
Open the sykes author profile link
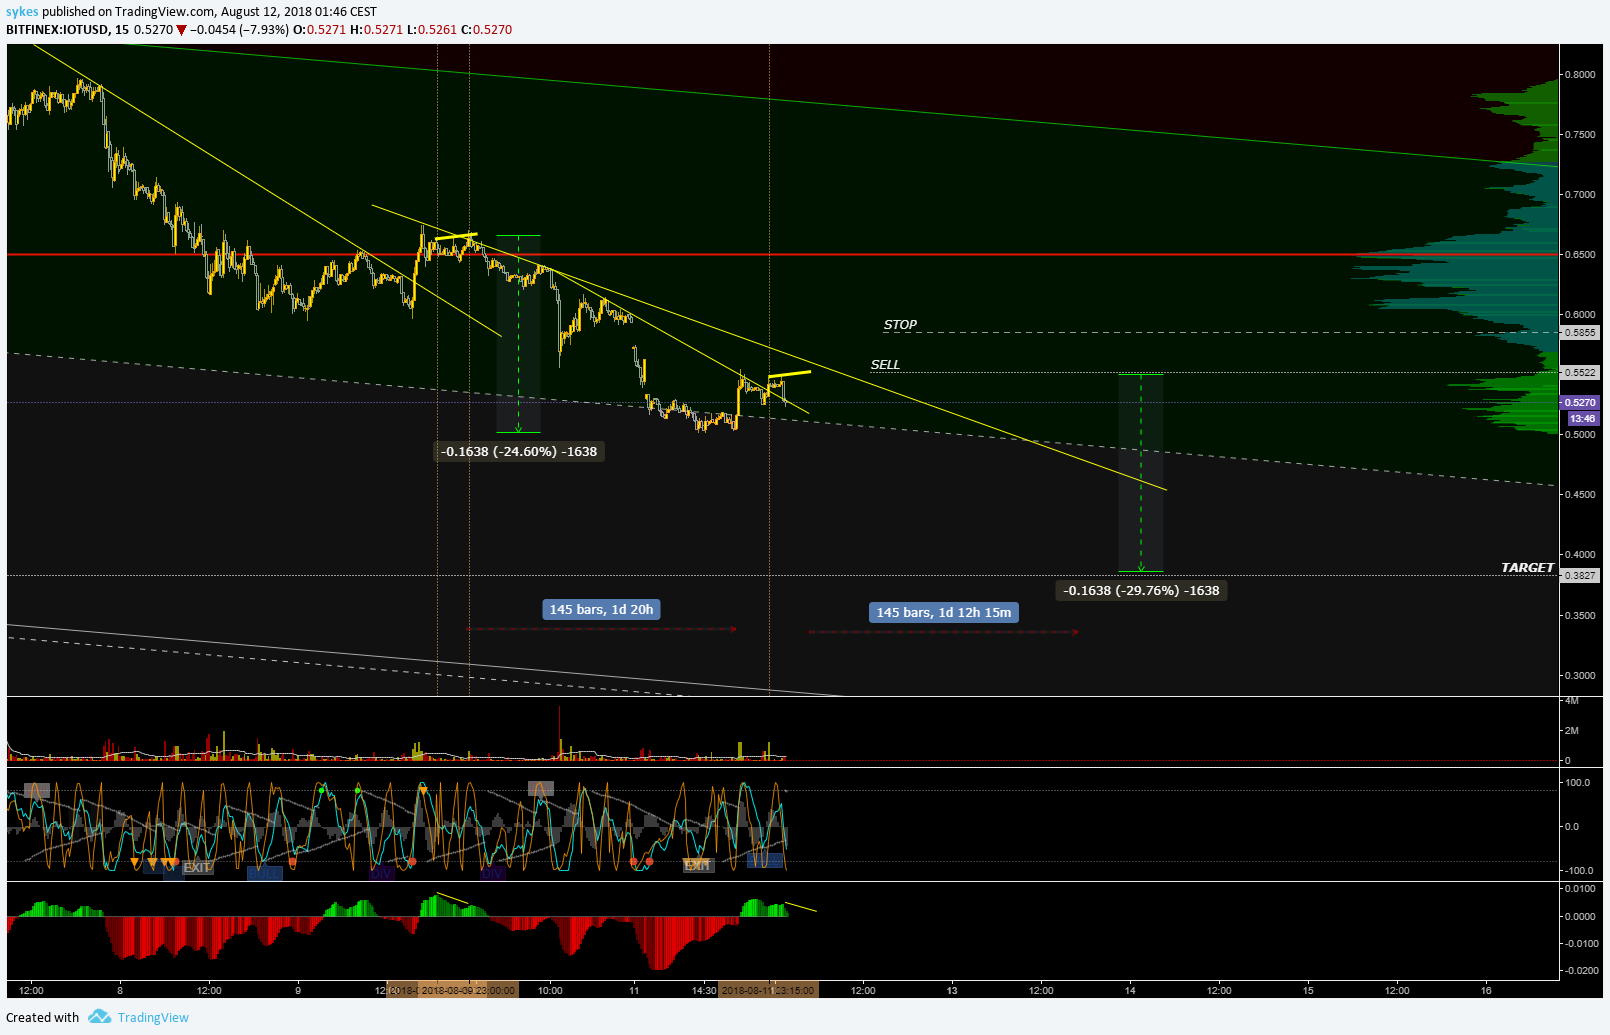click(22, 12)
